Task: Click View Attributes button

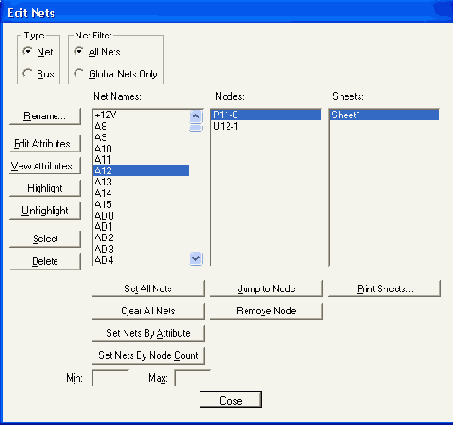Action: (x=45, y=166)
